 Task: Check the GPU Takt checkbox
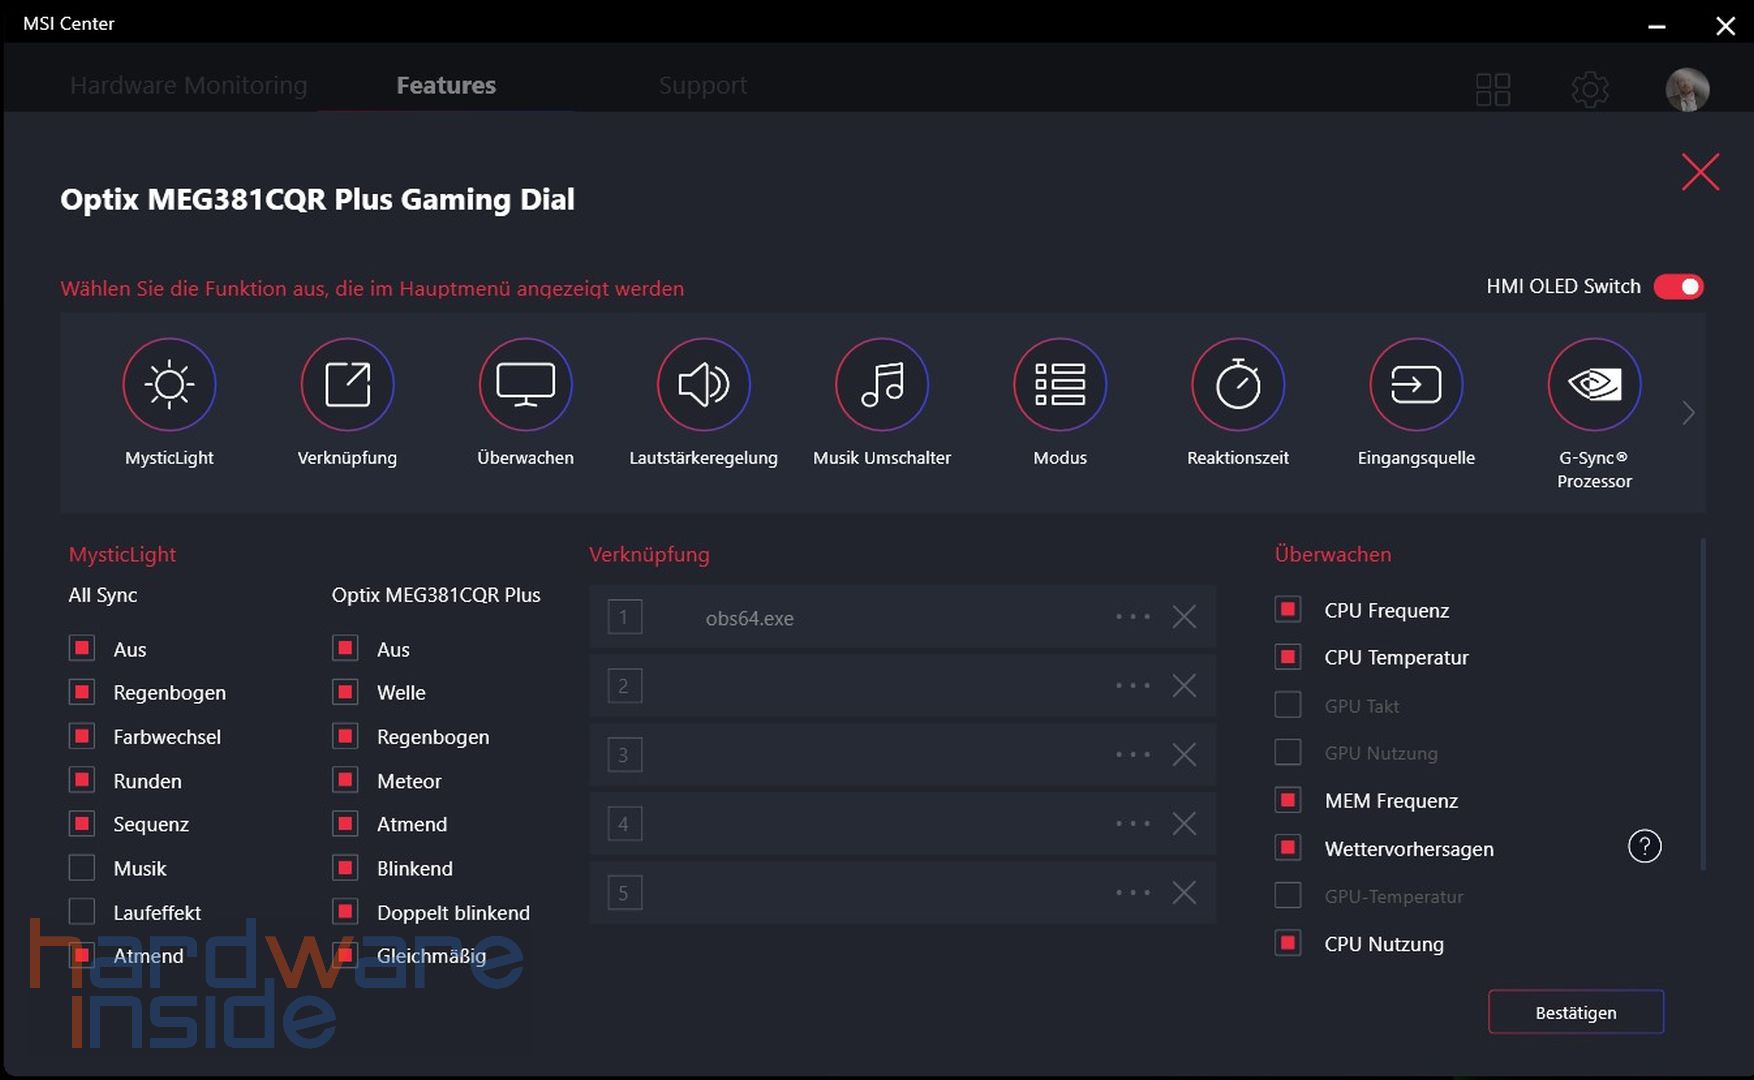pos(1288,705)
